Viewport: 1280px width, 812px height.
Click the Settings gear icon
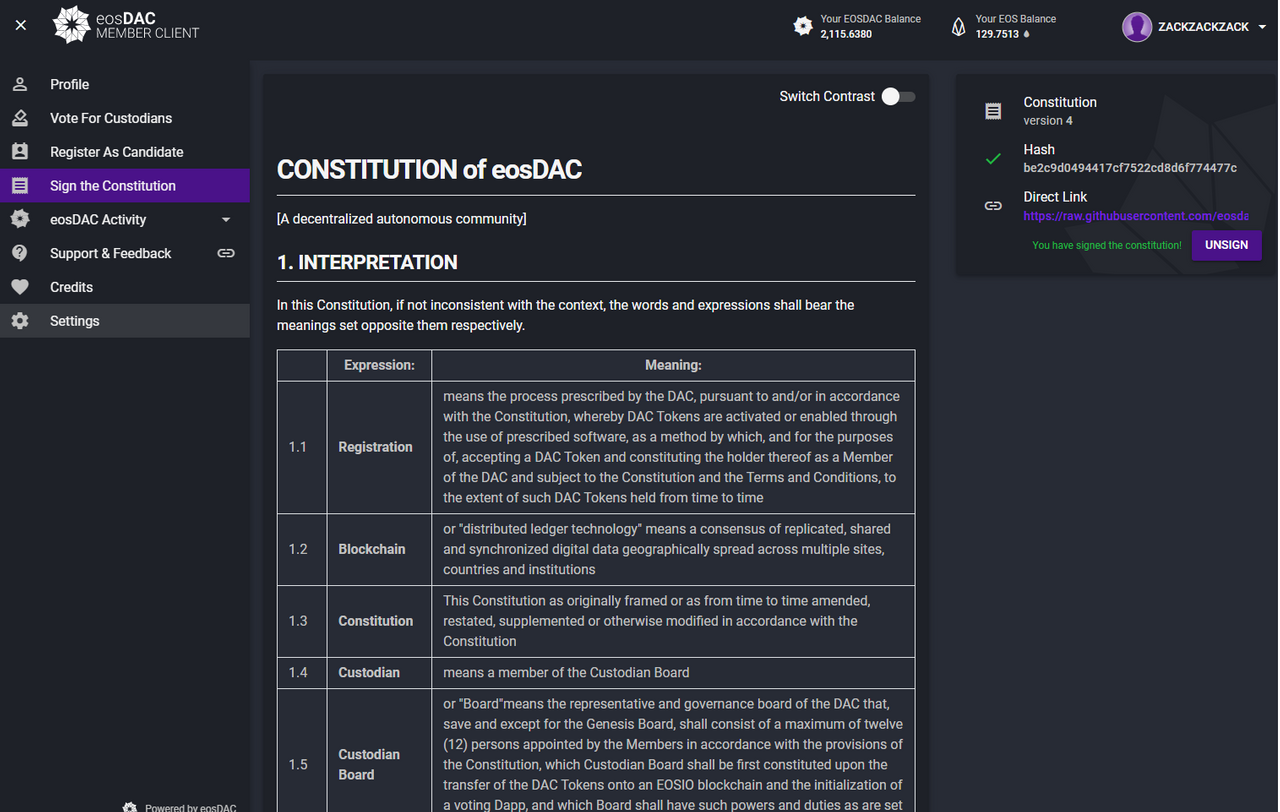(x=20, y=321)
